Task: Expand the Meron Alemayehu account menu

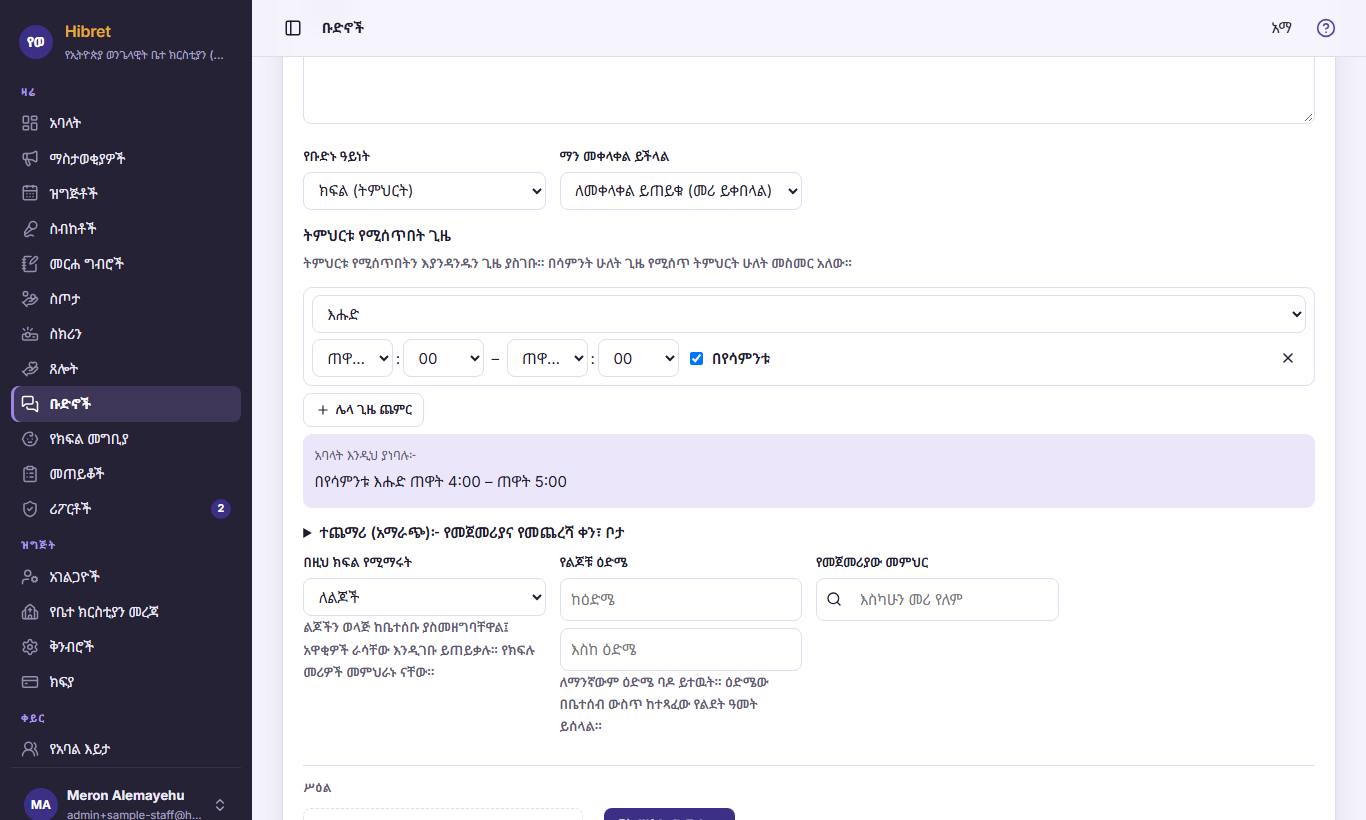Action: pyautogui.click(x=126, y=804)
